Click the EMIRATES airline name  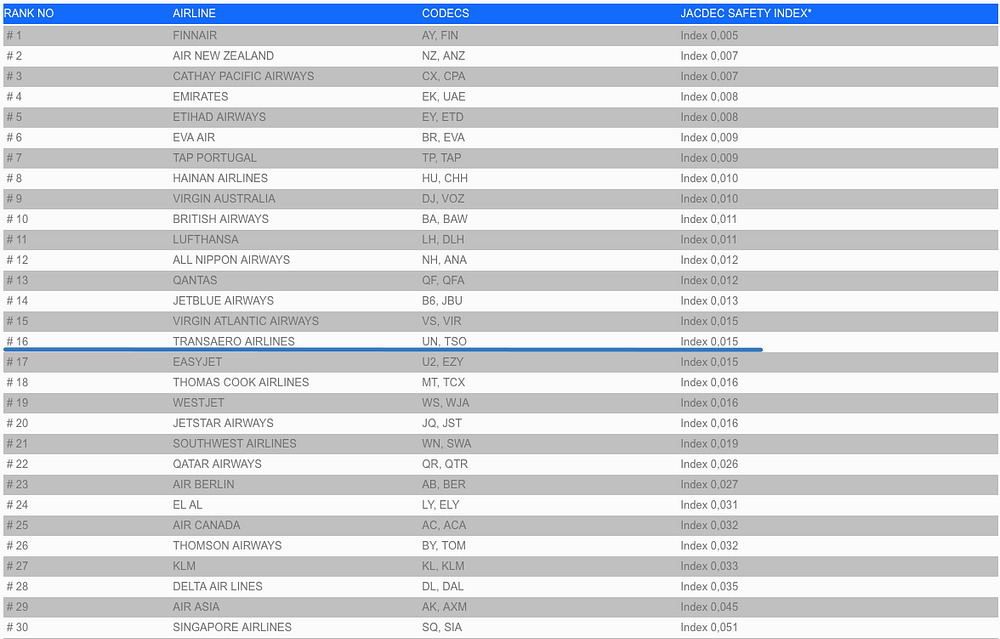(x=200, y=97)
